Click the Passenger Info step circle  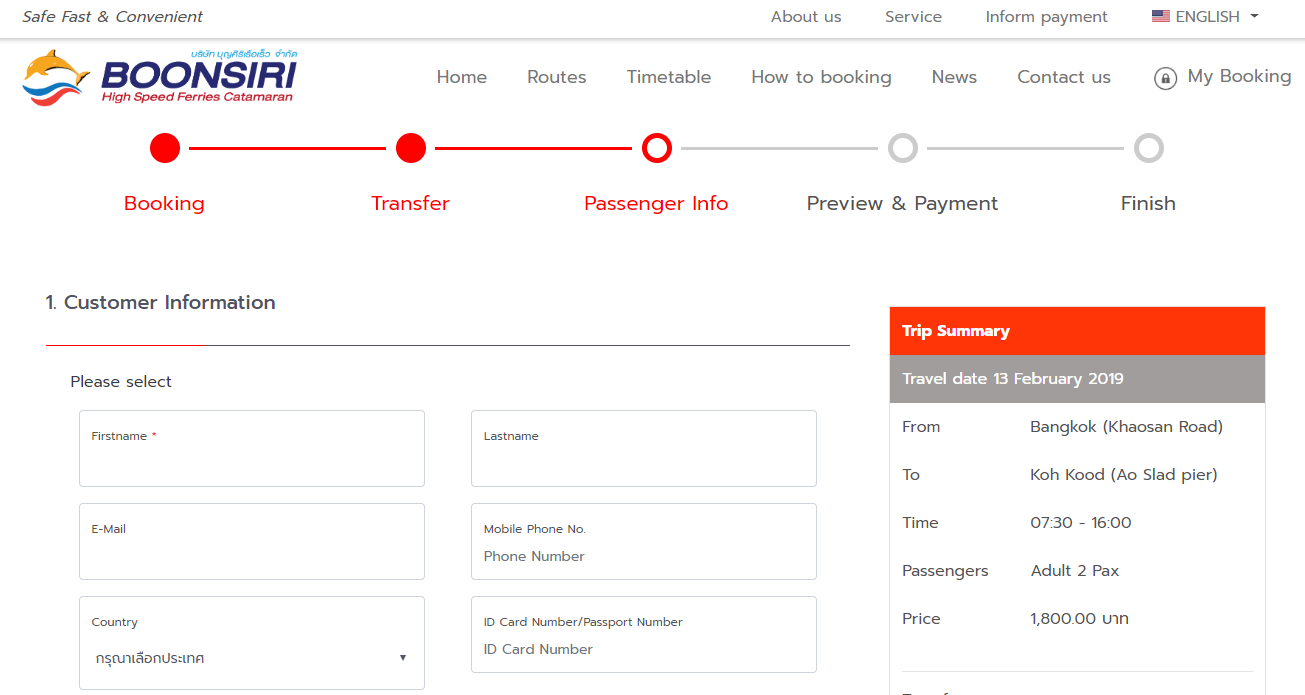pos(656,148)
